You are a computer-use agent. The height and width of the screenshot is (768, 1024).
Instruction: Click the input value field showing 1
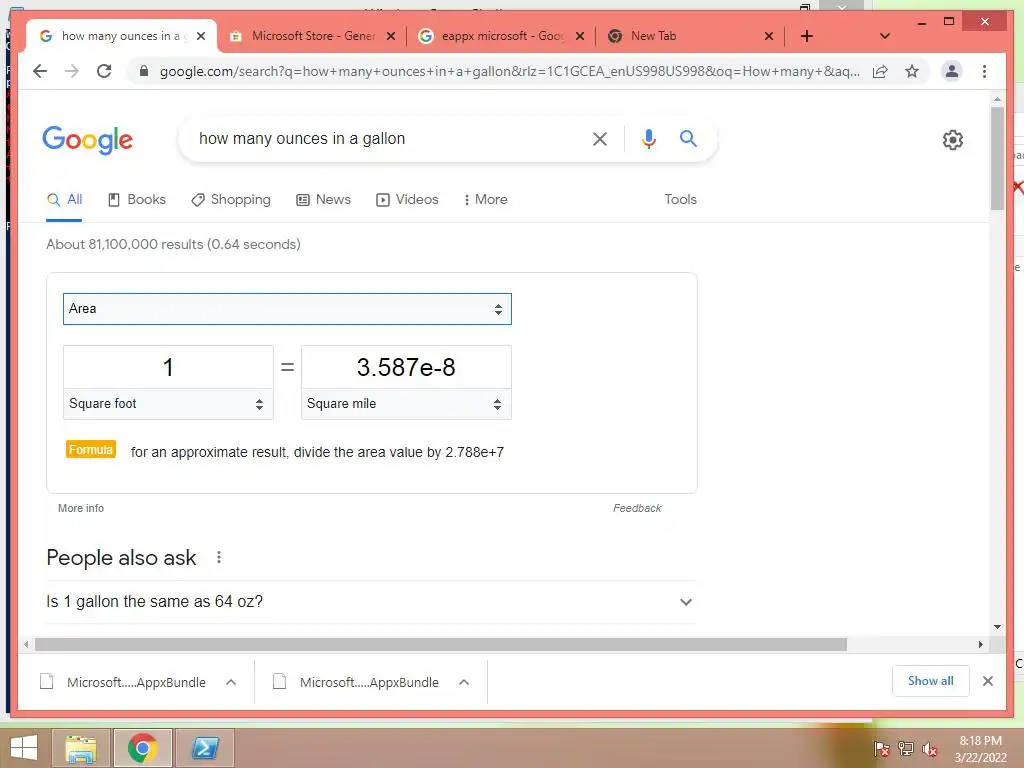tap(168, 367)
